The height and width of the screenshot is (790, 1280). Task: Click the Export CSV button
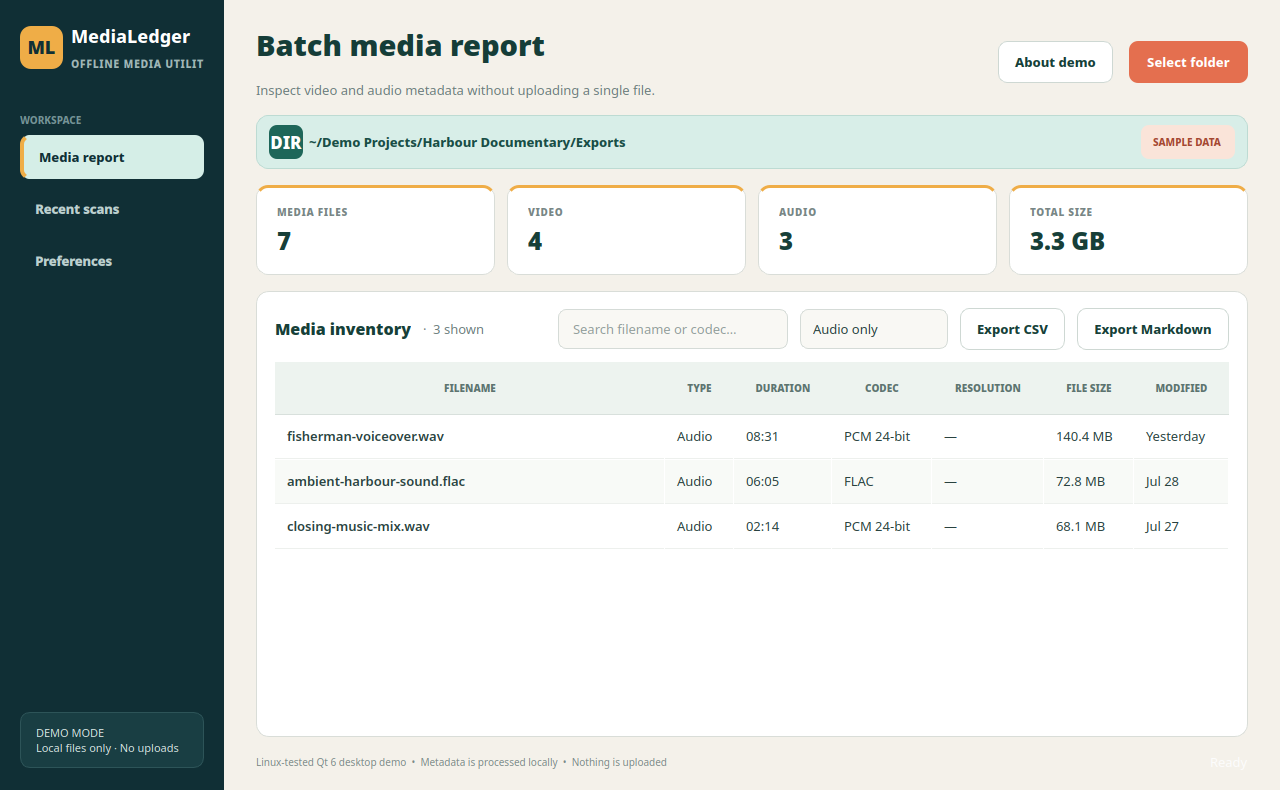click(x=1012, y=329)
